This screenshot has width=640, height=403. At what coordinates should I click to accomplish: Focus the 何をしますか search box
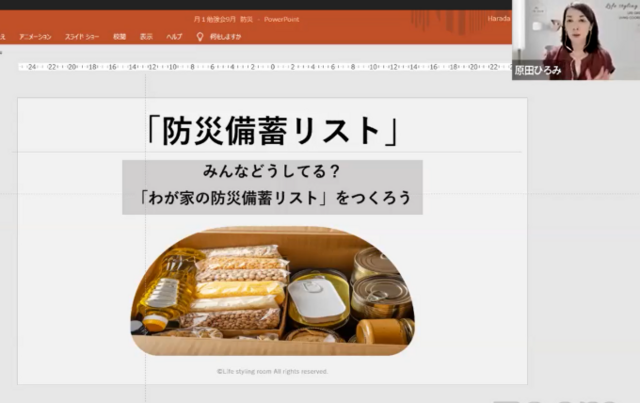pyautogui.click(x=225, y=37)
